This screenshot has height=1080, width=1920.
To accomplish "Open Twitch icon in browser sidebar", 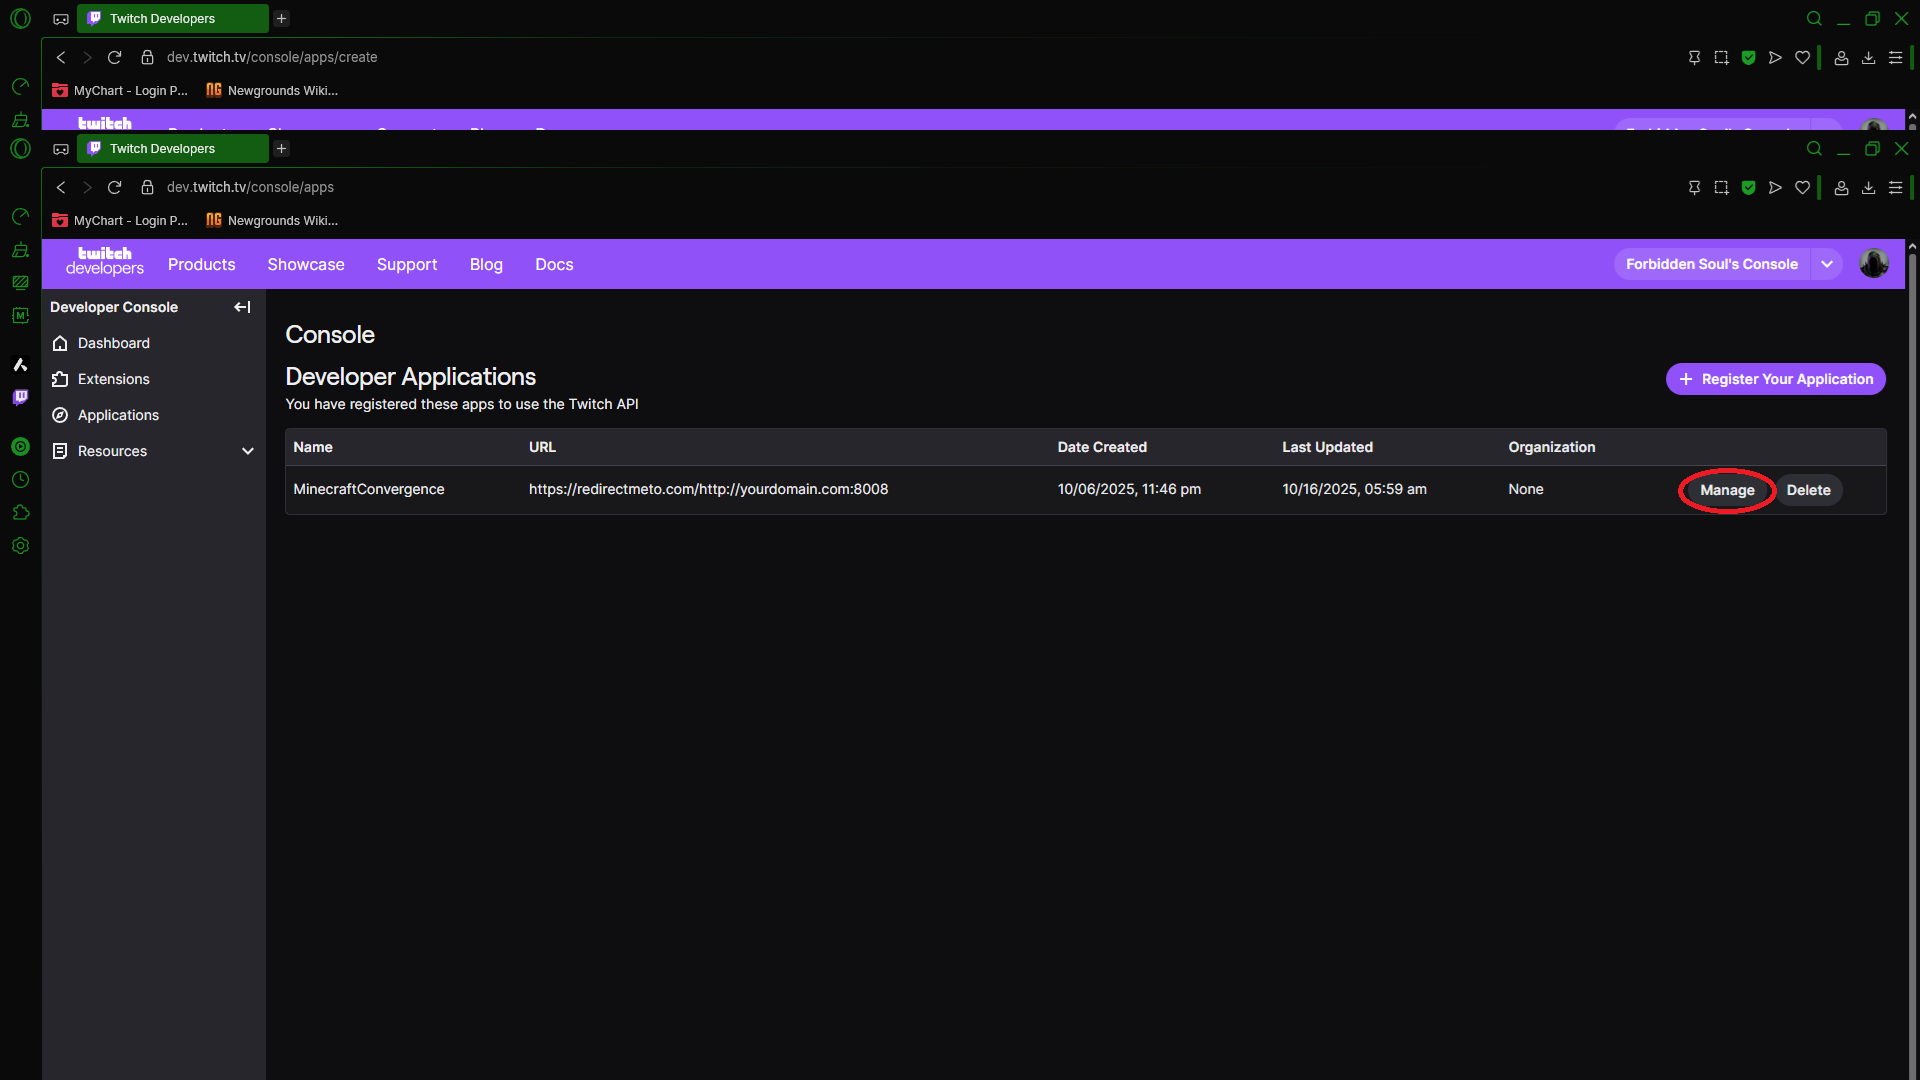I will point(20,397).
